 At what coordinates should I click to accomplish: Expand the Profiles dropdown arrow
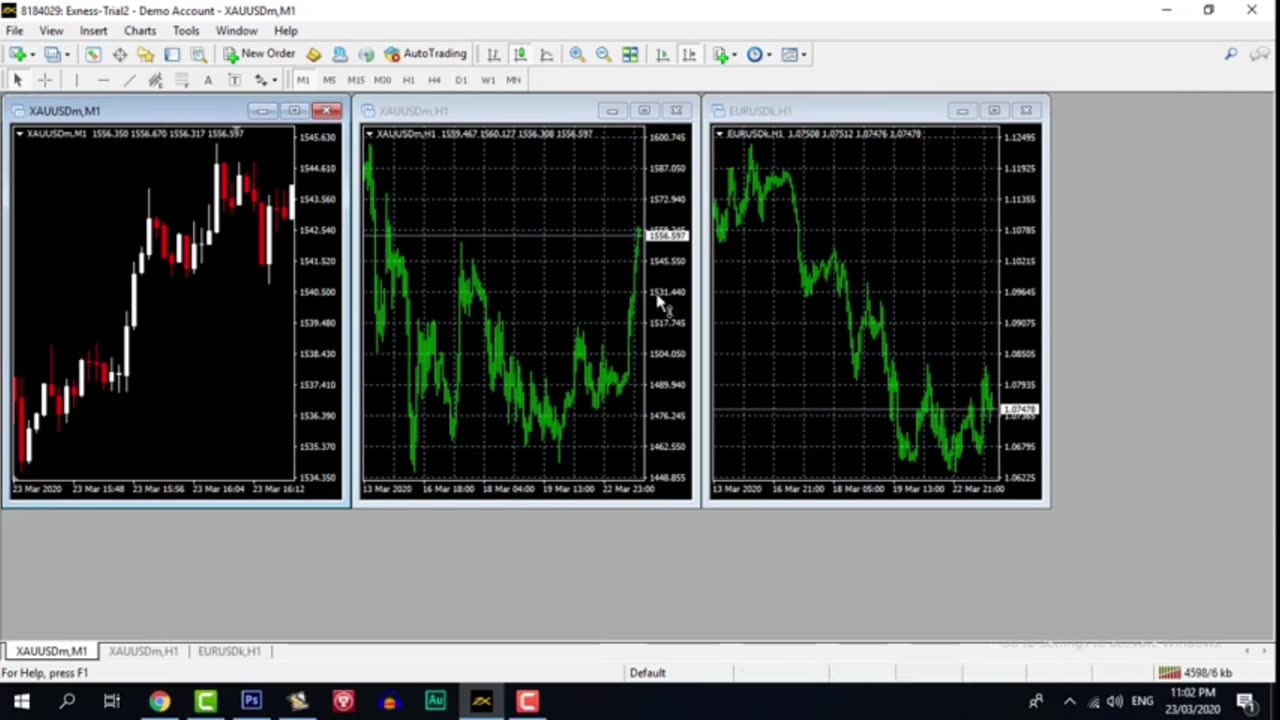tap(67, 54)
